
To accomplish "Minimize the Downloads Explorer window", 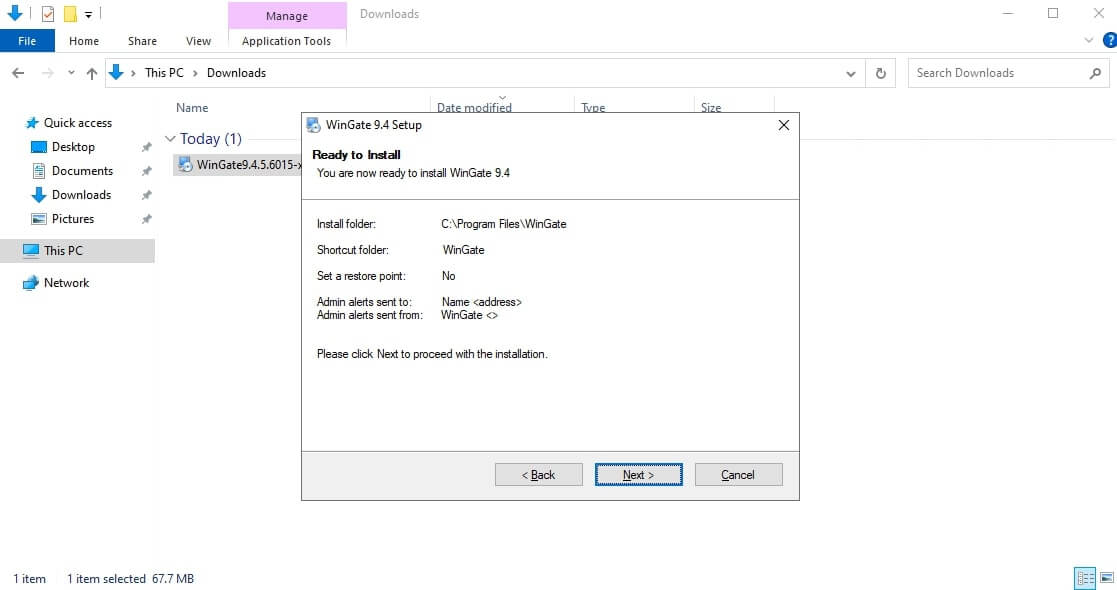I will (x=1007, y=14).
